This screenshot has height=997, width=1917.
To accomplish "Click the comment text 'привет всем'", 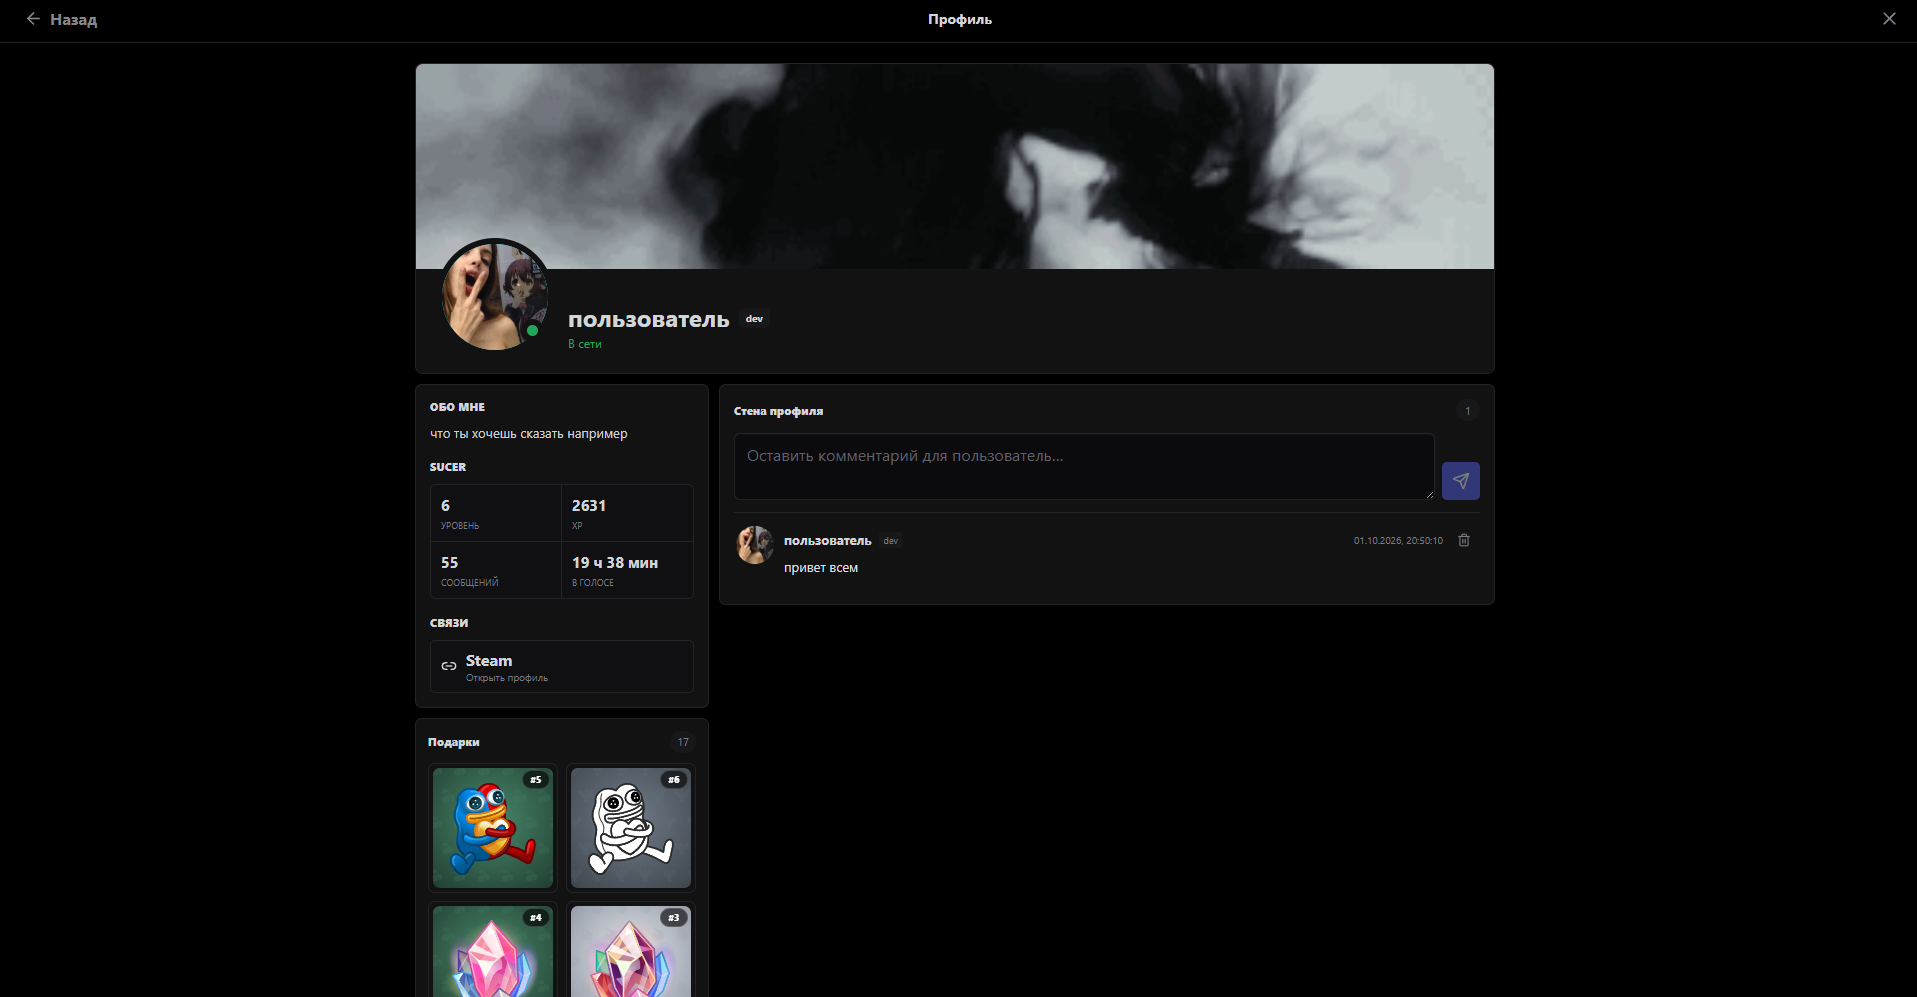I will pos(821,568).
